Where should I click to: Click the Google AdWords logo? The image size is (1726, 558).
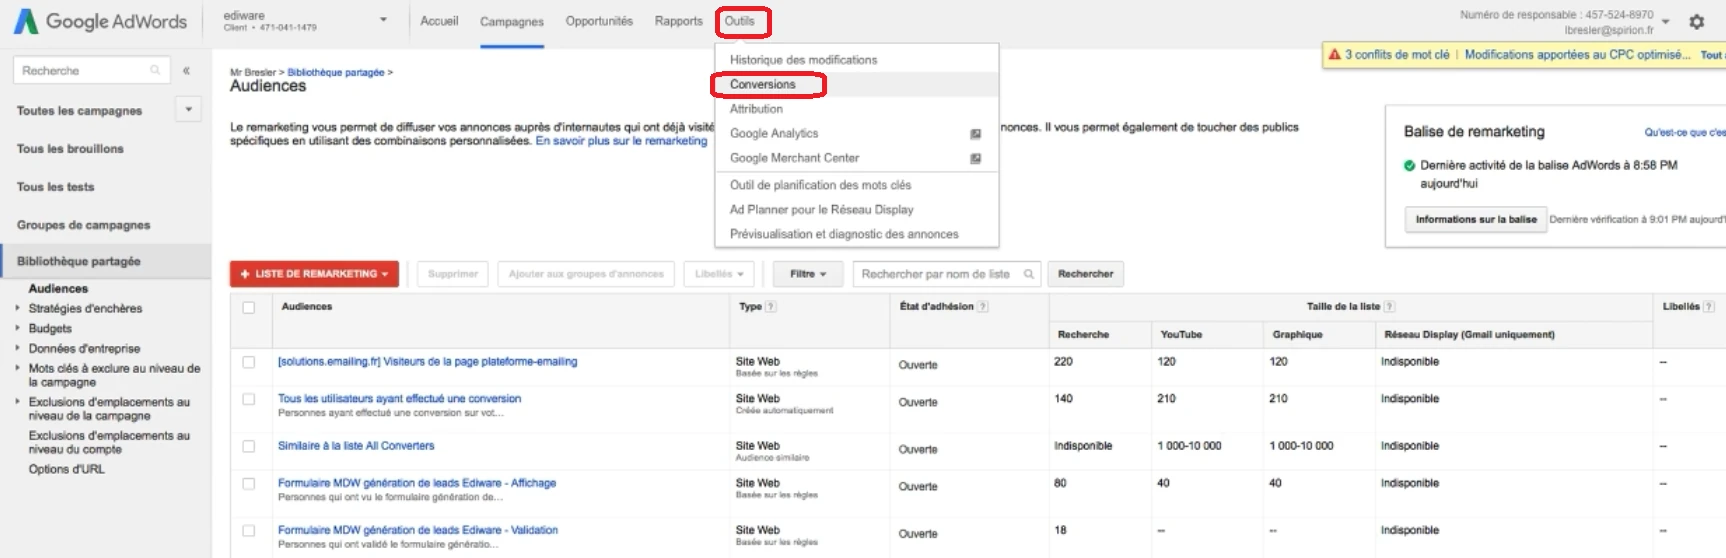point(100,21)
